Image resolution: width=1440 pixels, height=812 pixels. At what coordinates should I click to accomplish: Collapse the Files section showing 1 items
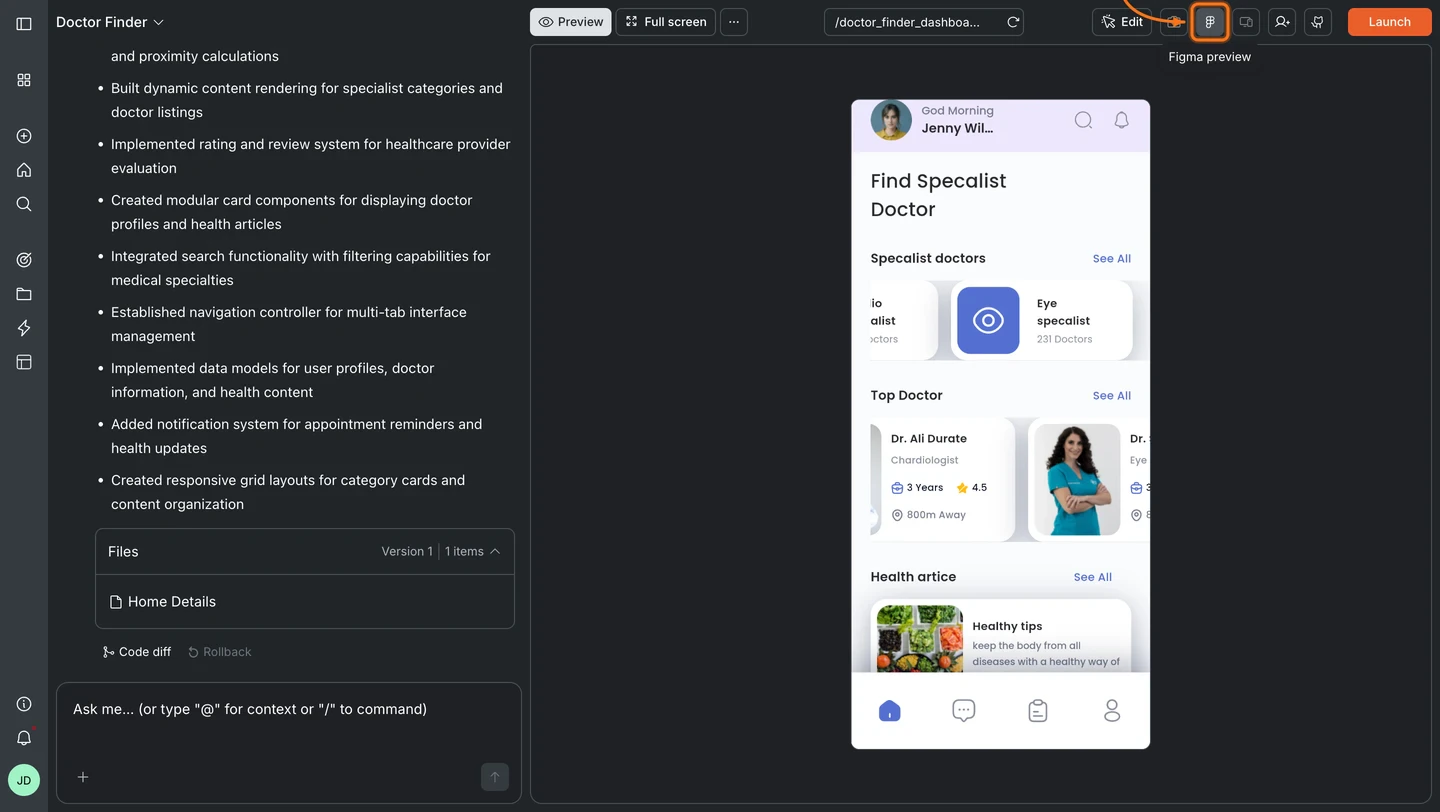(x=495, y=550)
